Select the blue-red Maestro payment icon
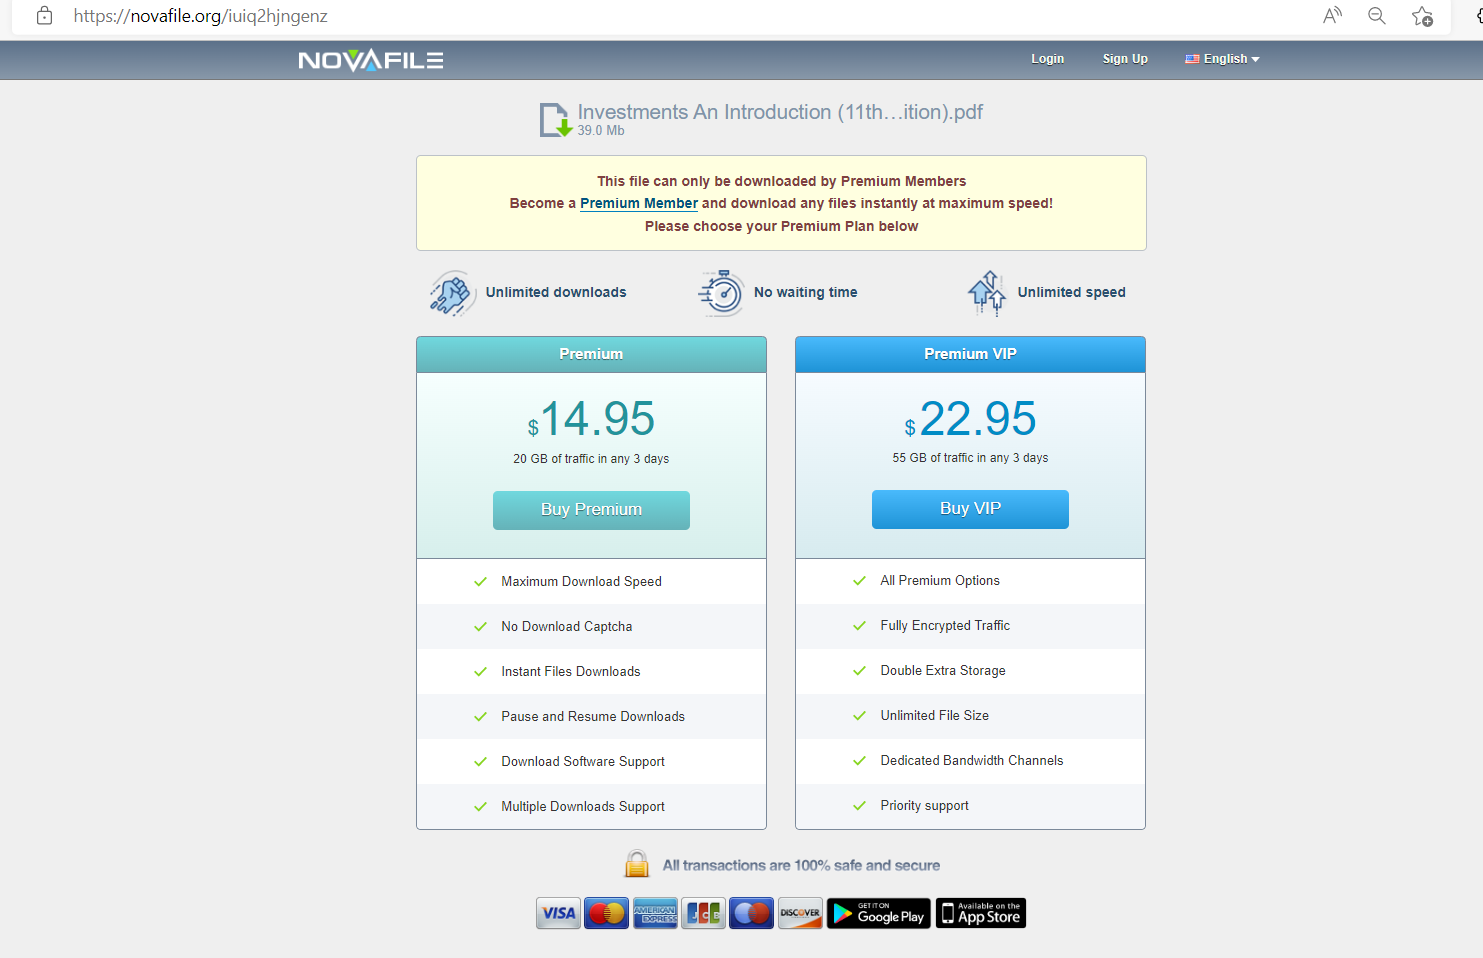This screenshot has height=958, width=1483. [751, 913]
